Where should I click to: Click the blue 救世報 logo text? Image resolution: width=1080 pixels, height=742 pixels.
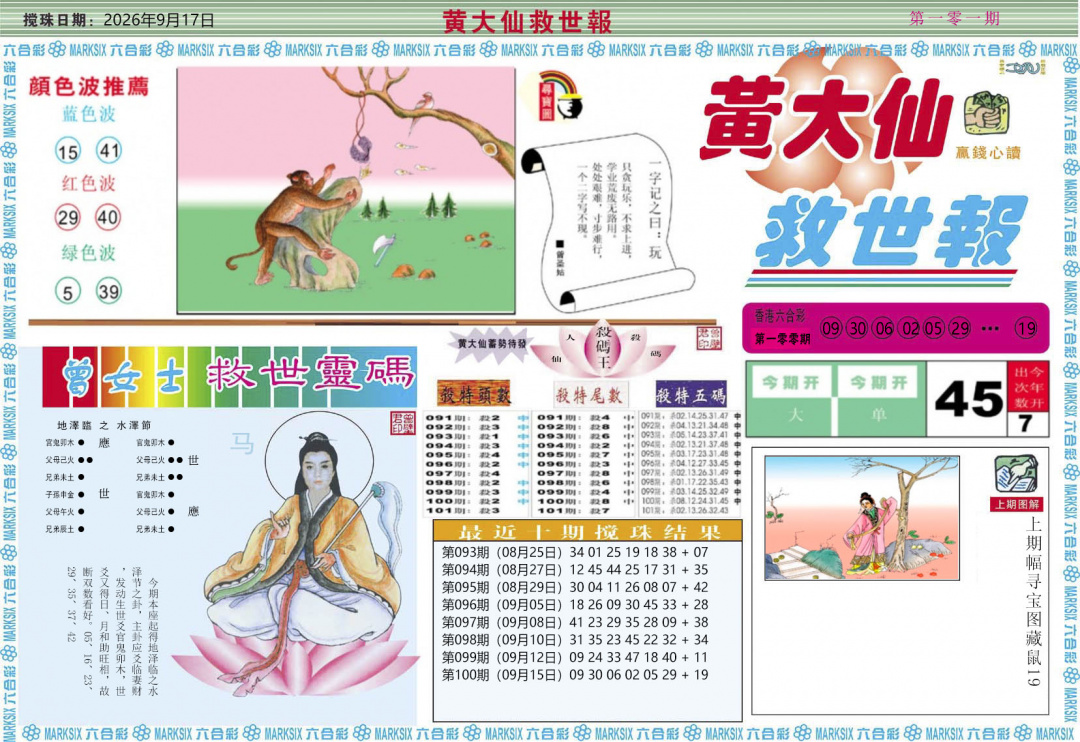tap(891, 232)
